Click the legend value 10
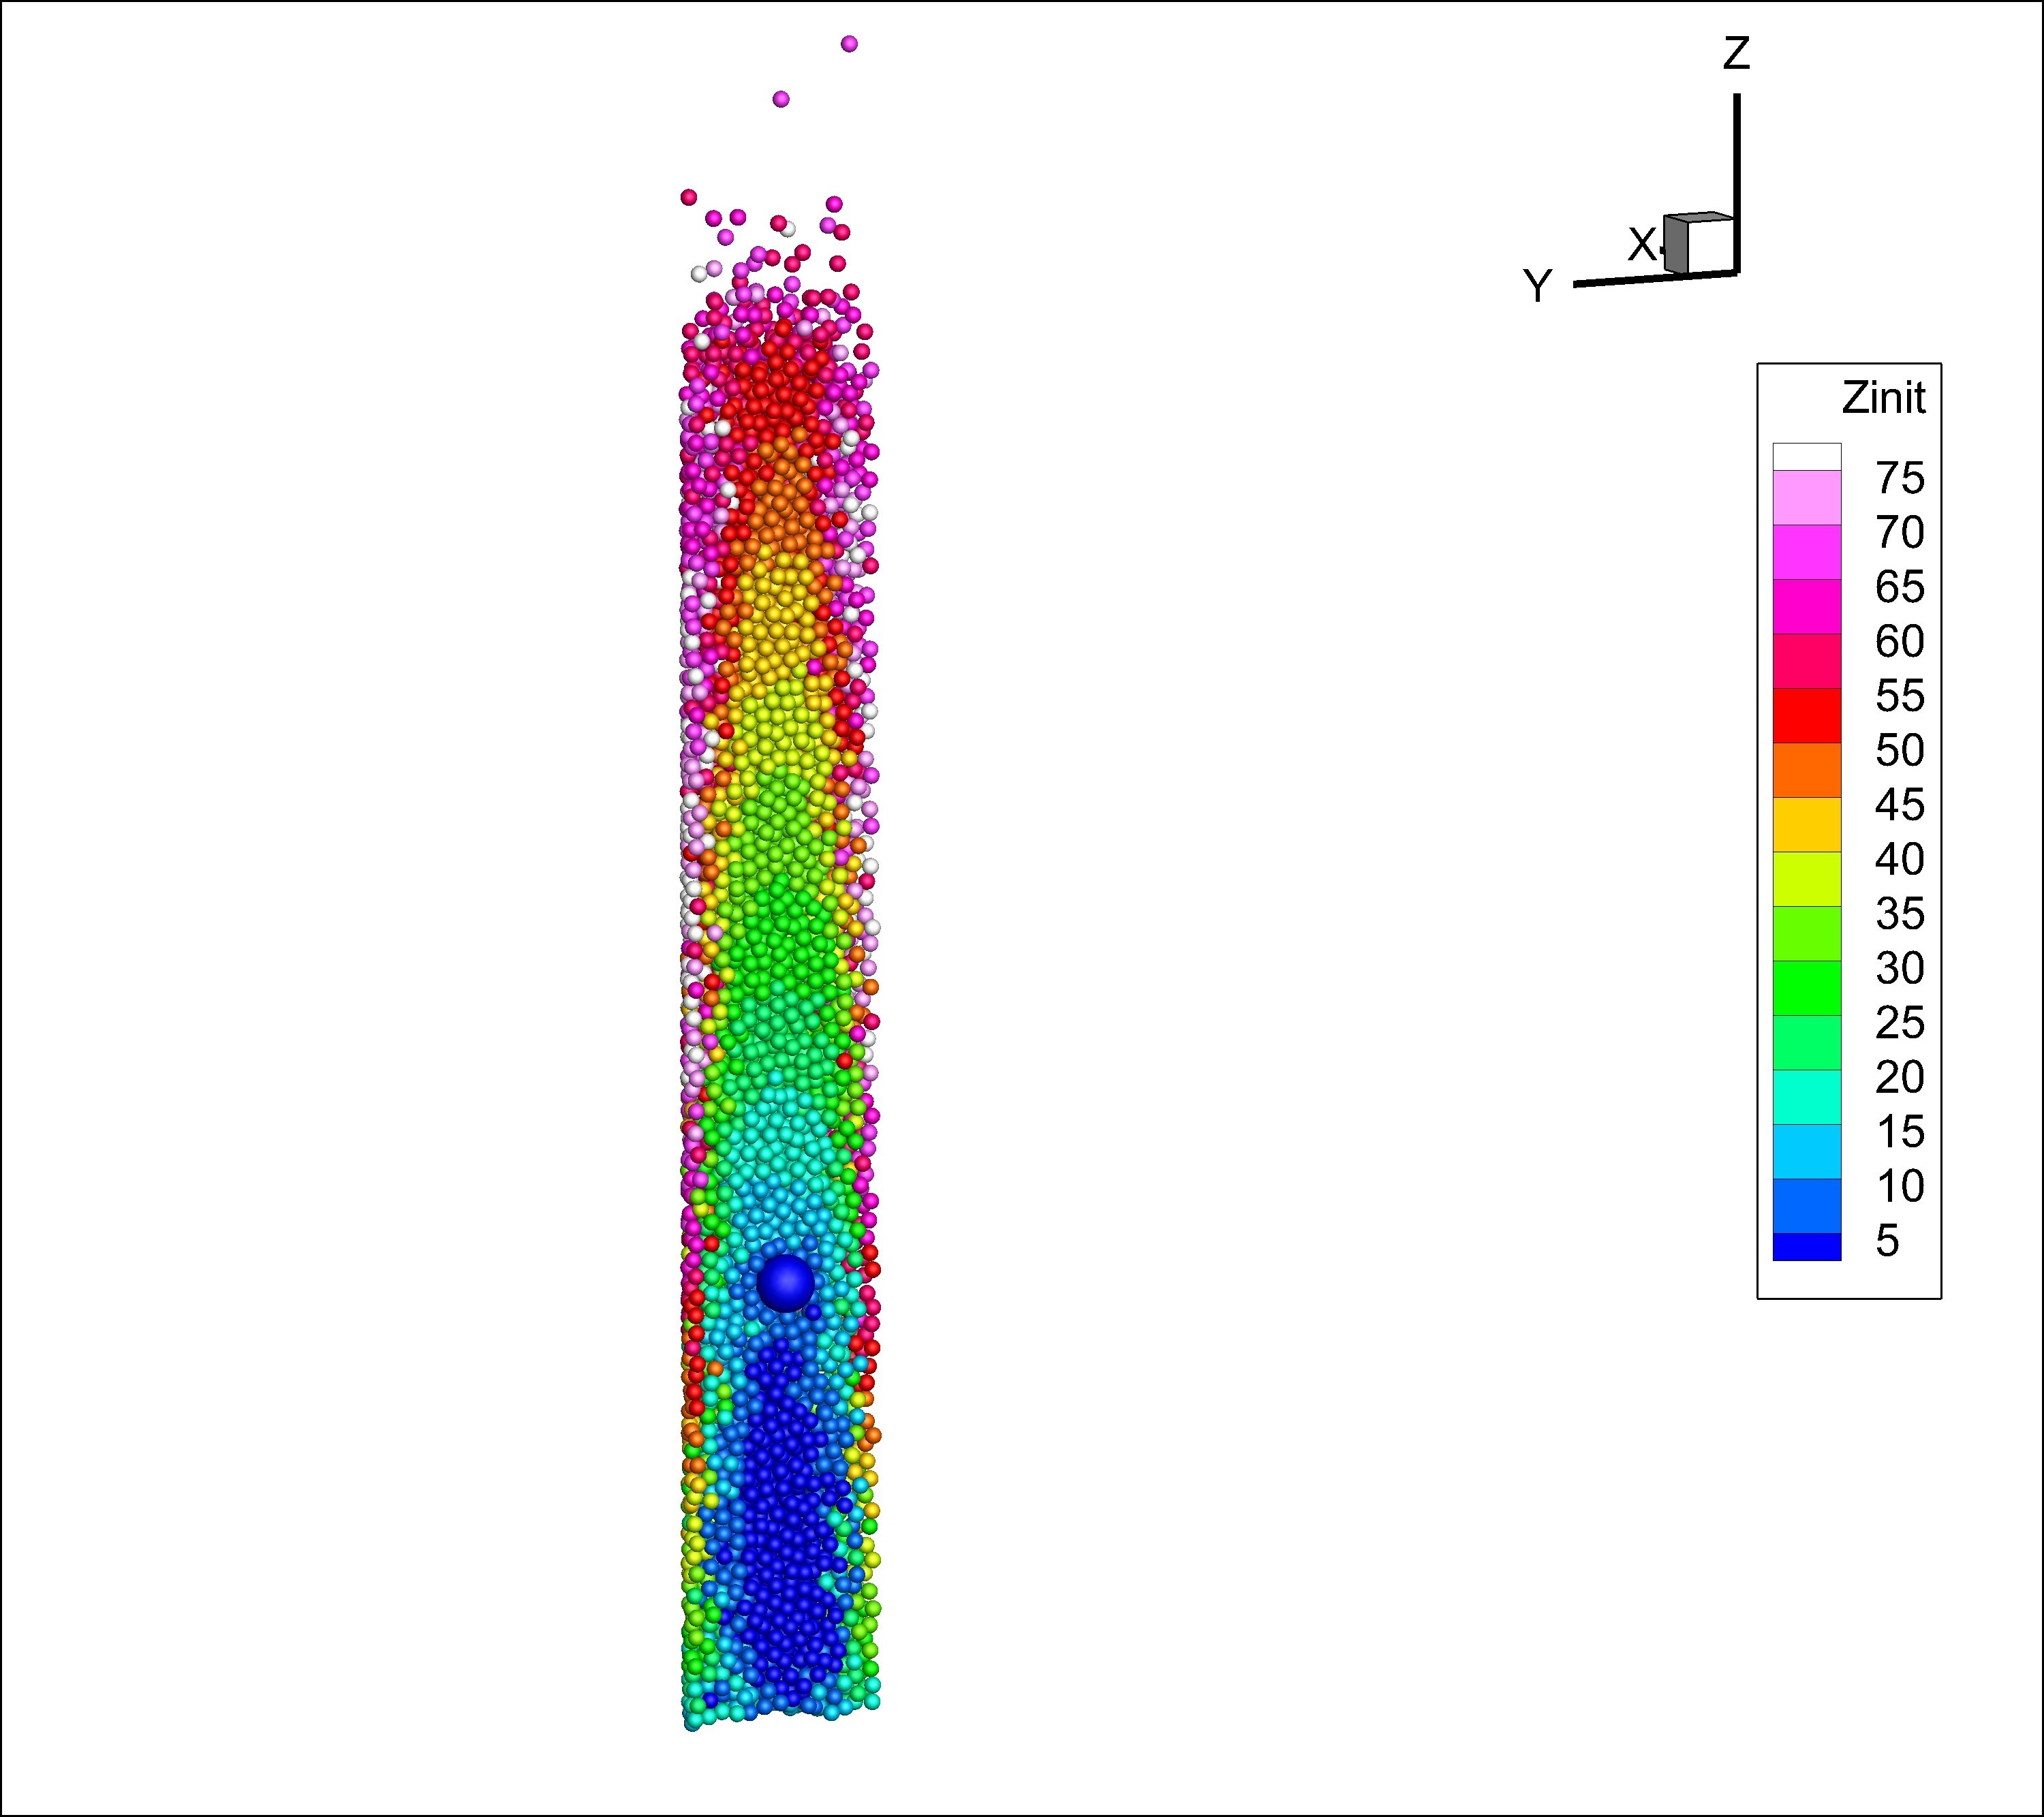This screenshot has height=1817, width=2044. click(x=1900, y=1186)
